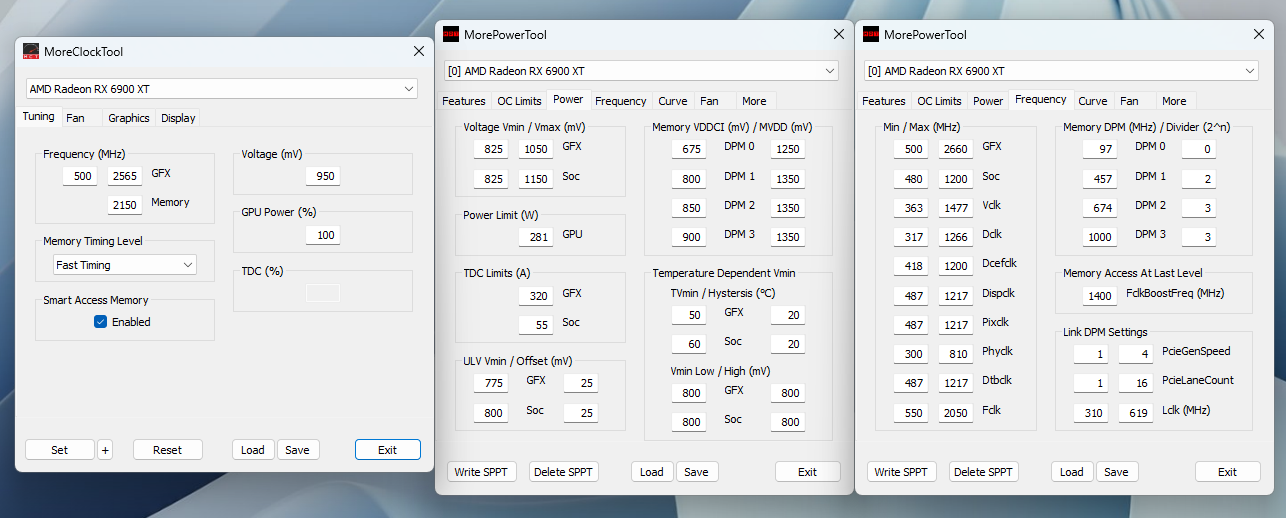
Task: Open Curve tab in Power-tab MorePowerTool window
Action: [x=673, y=101]
